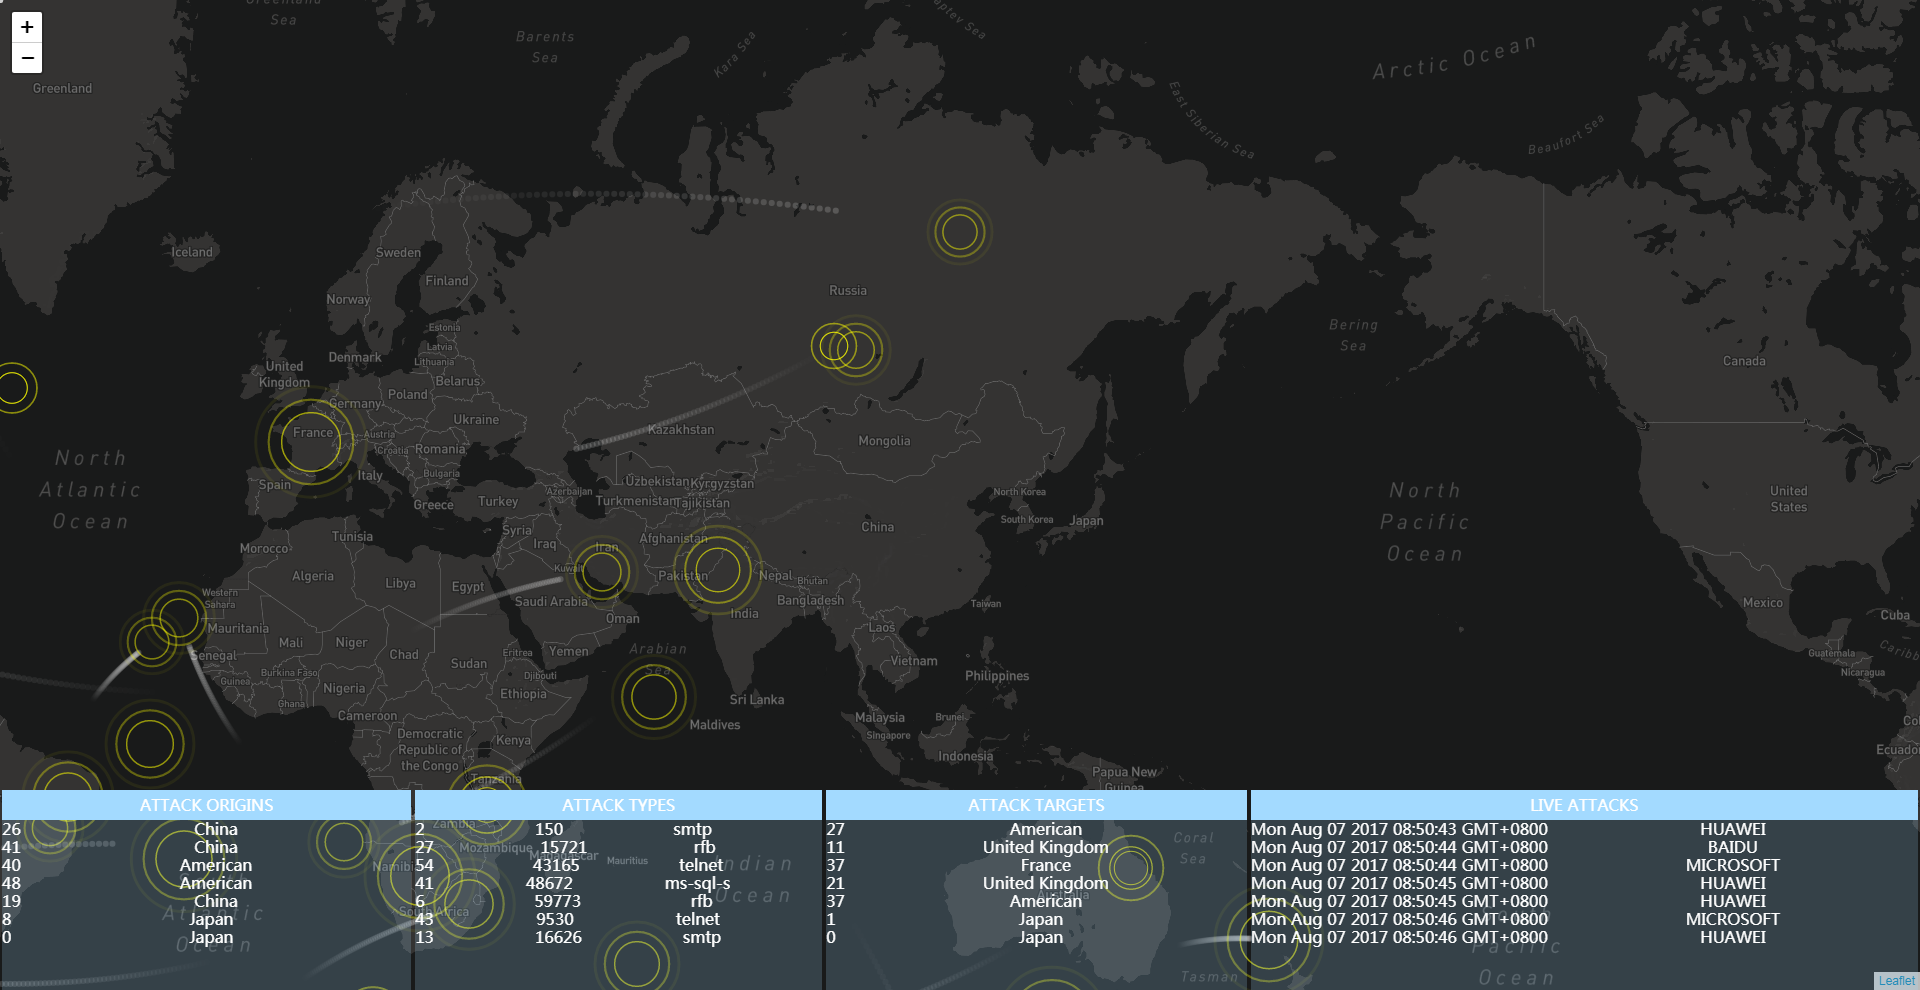Select origin row '48 American'
This screenshot has width=1920, height=990.
[x=206, y=883]
